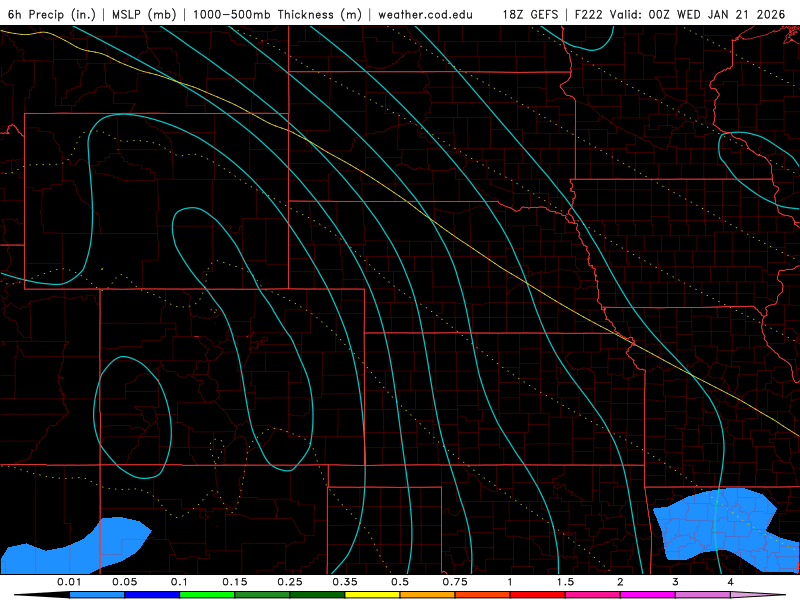The width and height of the screenshot is (800, 600).
Task: Click the 'MSLP (mb)' header label
Action: pyautogui.click(x=144, y=14)
